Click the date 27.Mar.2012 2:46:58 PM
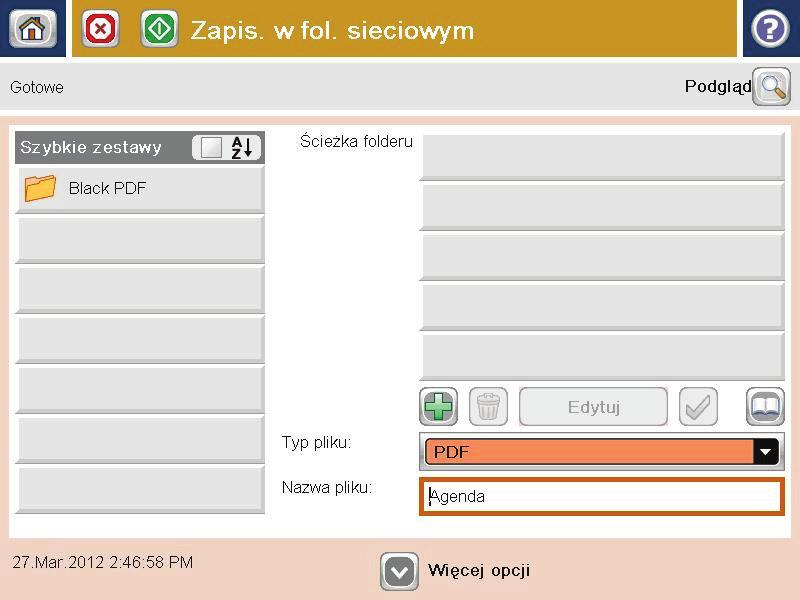This screenshot has width=800, height=600. [103, 562]
